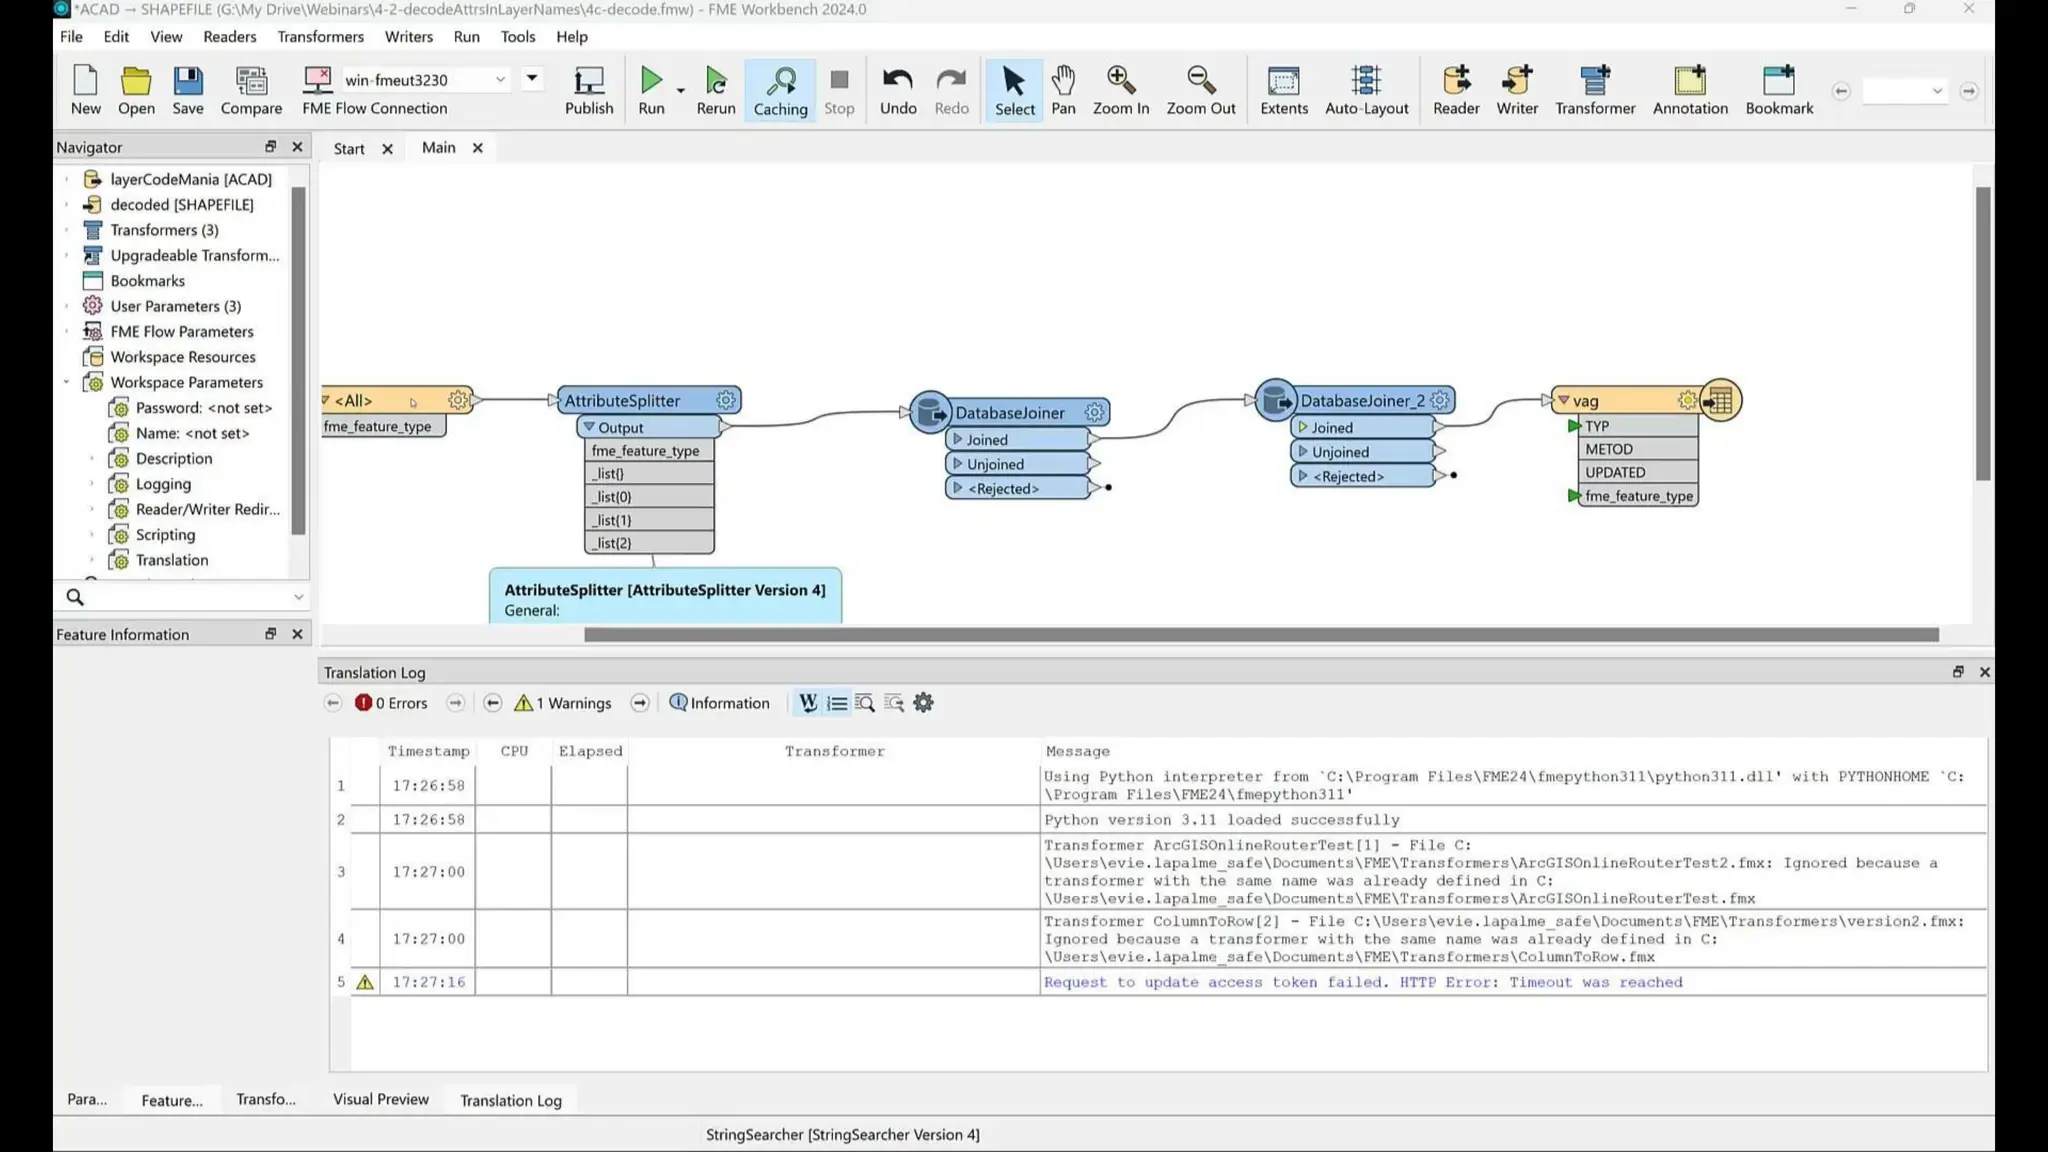The image size is (2048, 1152).
Task: Click the Compare button
Action: pos(251,89)
